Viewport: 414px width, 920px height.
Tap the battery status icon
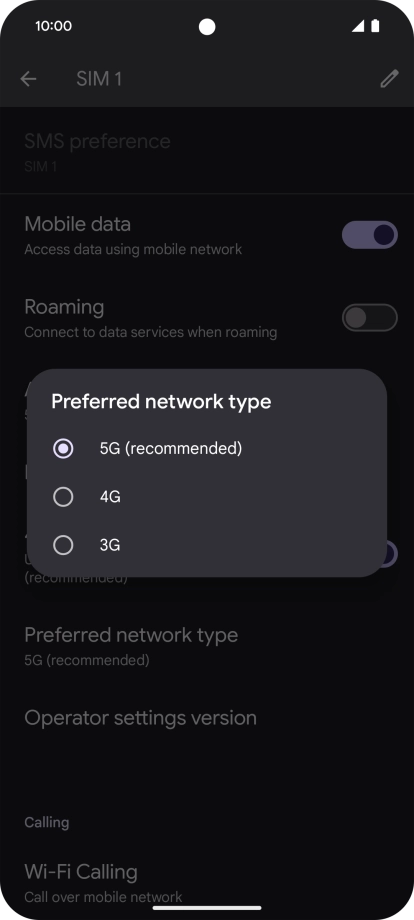click(x=375, y=26)
